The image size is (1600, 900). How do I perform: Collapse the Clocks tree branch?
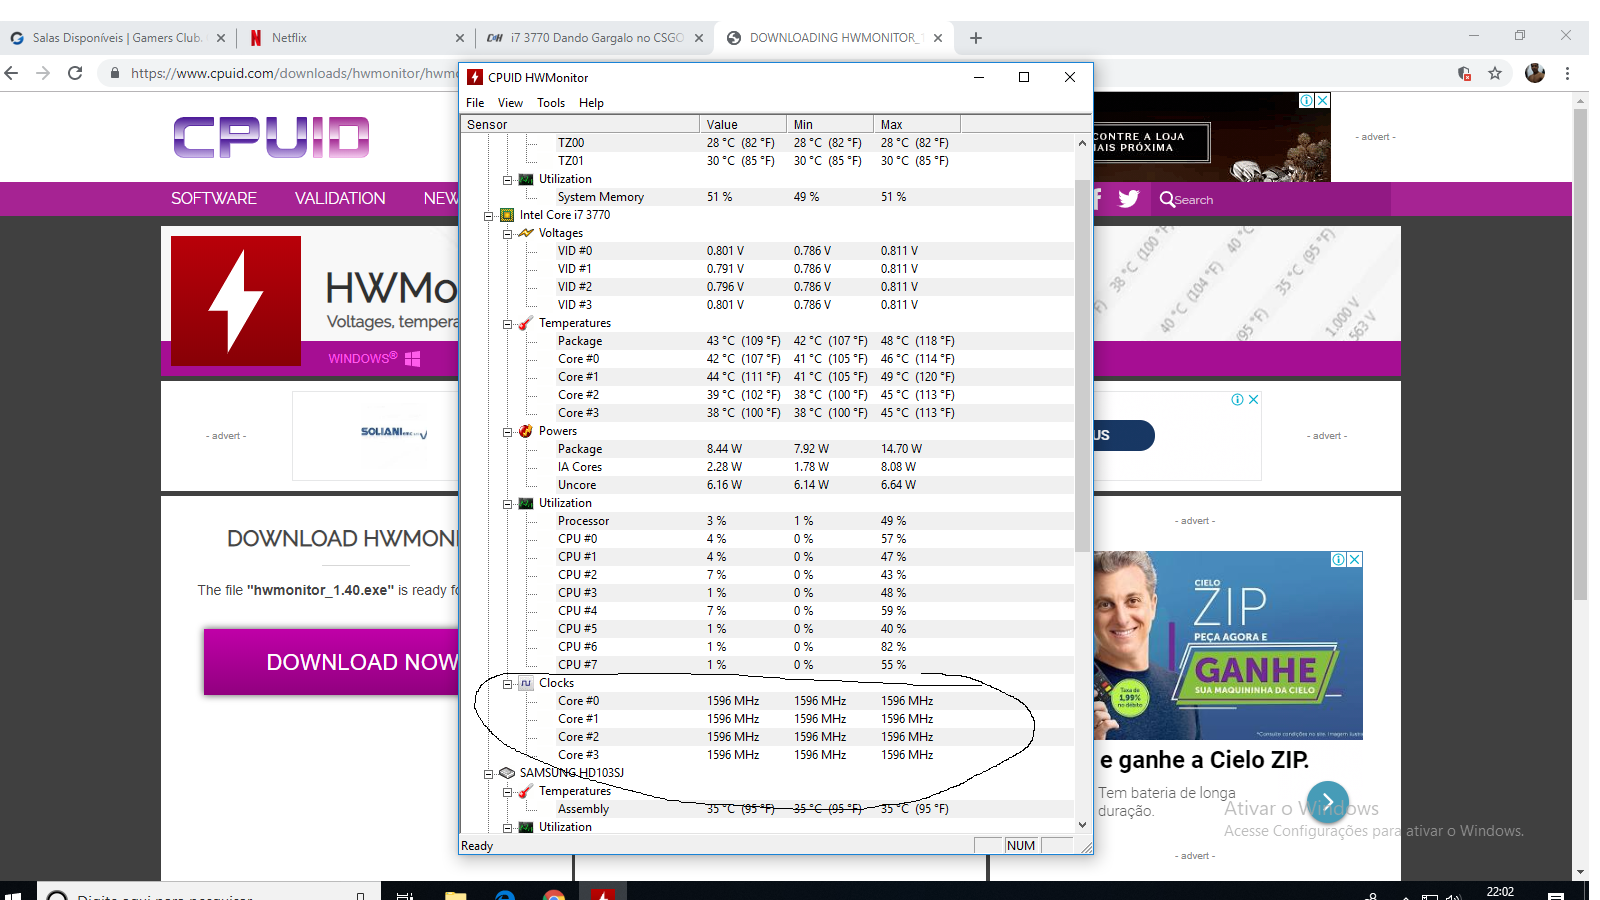coord(508,683)
